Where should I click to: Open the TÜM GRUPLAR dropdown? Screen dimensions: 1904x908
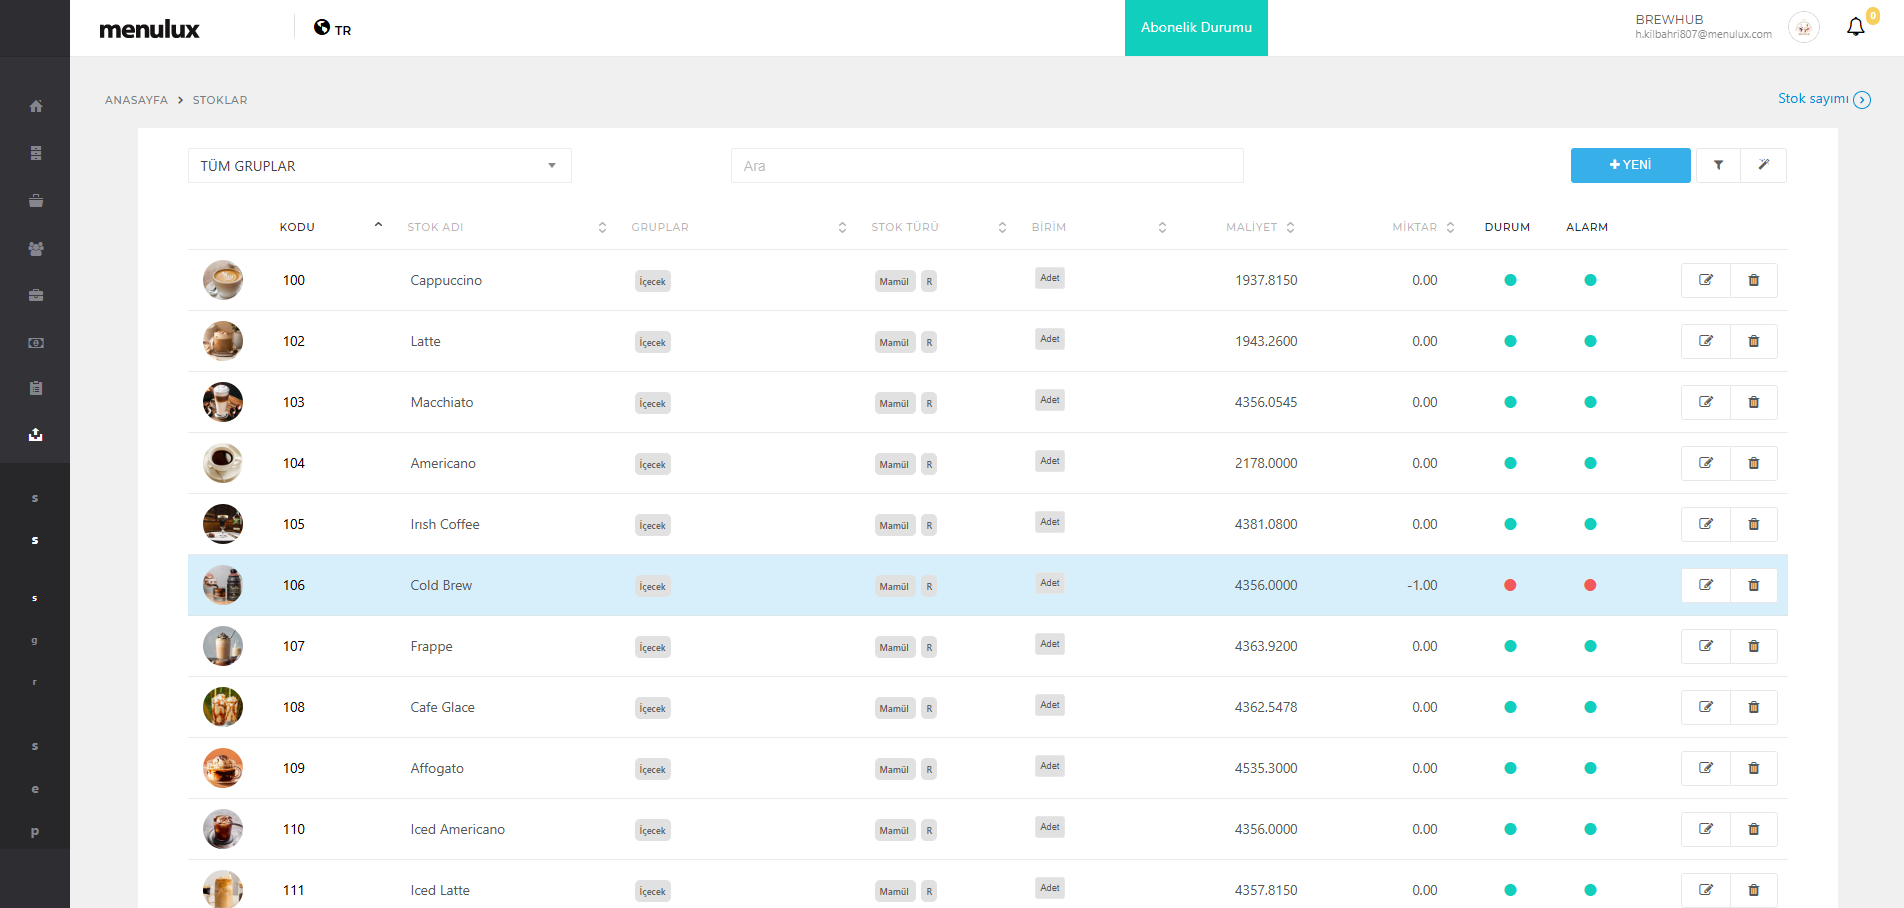(x=379, y=166)
